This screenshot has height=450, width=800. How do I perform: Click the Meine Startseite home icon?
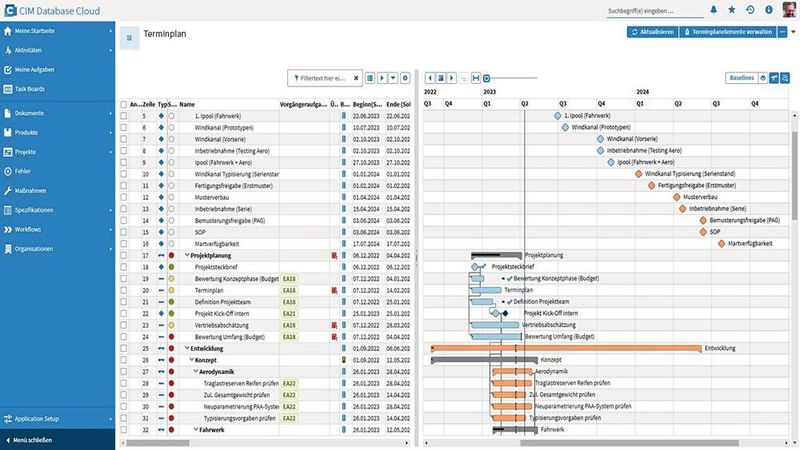pyautogui.click(x=8, y=31)
